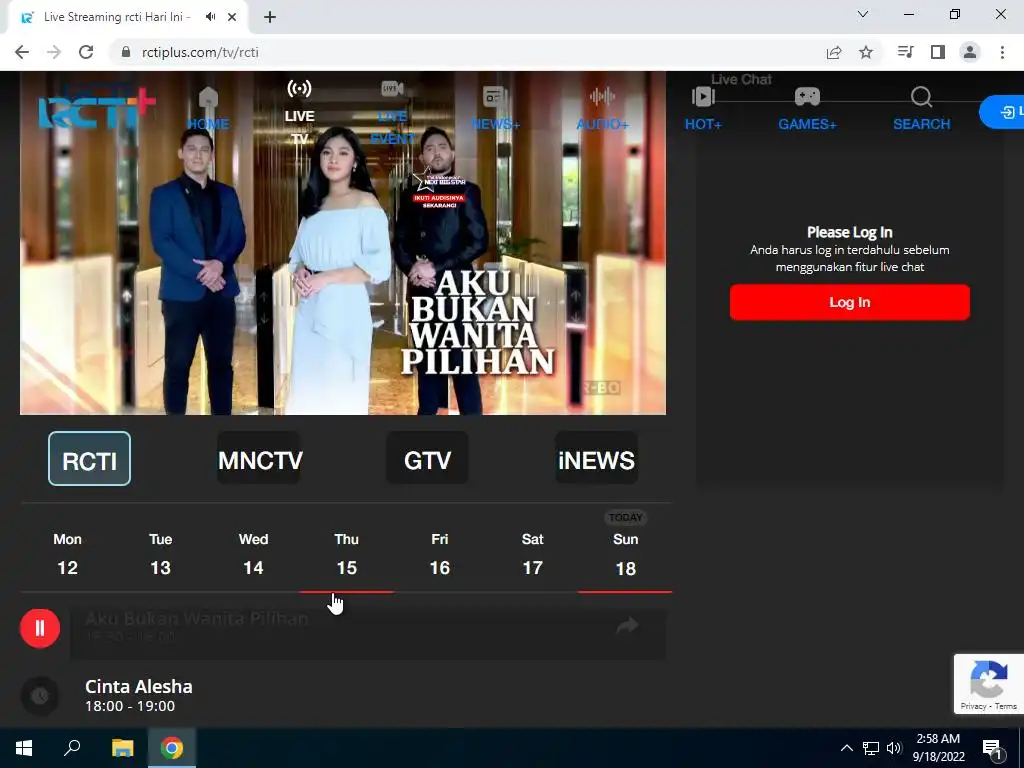This screenshot has height=768, width=1024.
Task: Pause the live program with red button
Action: [x=40, y=628]
